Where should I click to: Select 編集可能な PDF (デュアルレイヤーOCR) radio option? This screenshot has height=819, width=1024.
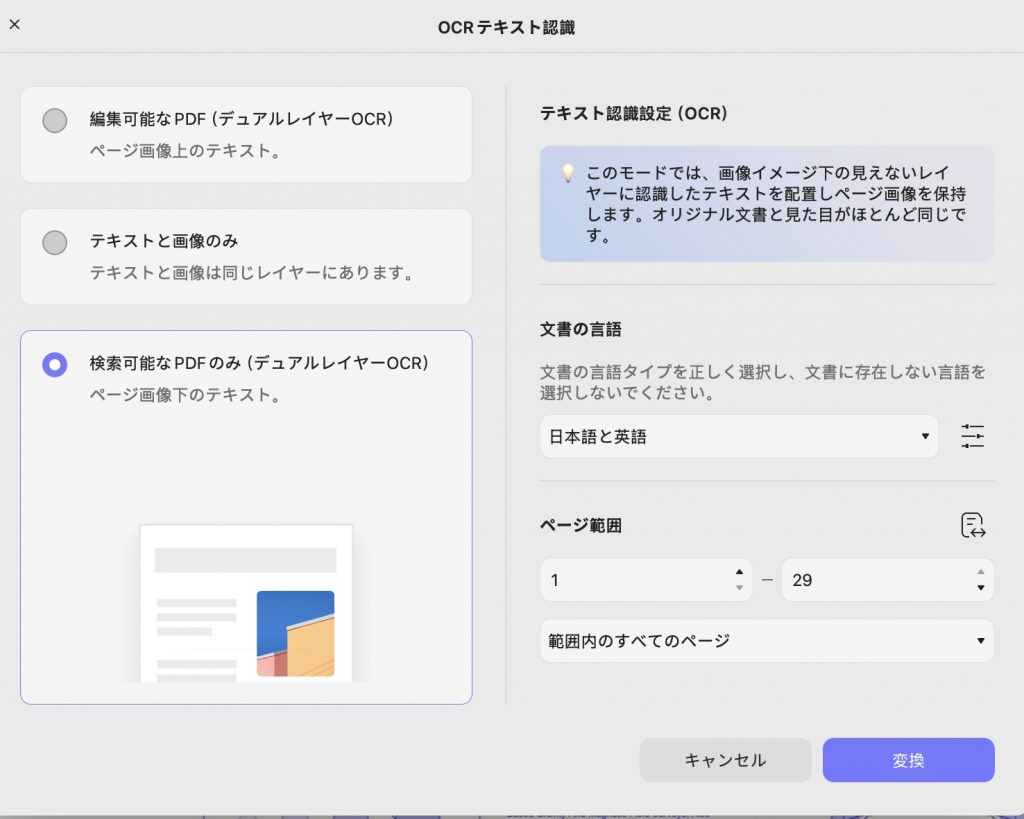[x=55, y=121]
